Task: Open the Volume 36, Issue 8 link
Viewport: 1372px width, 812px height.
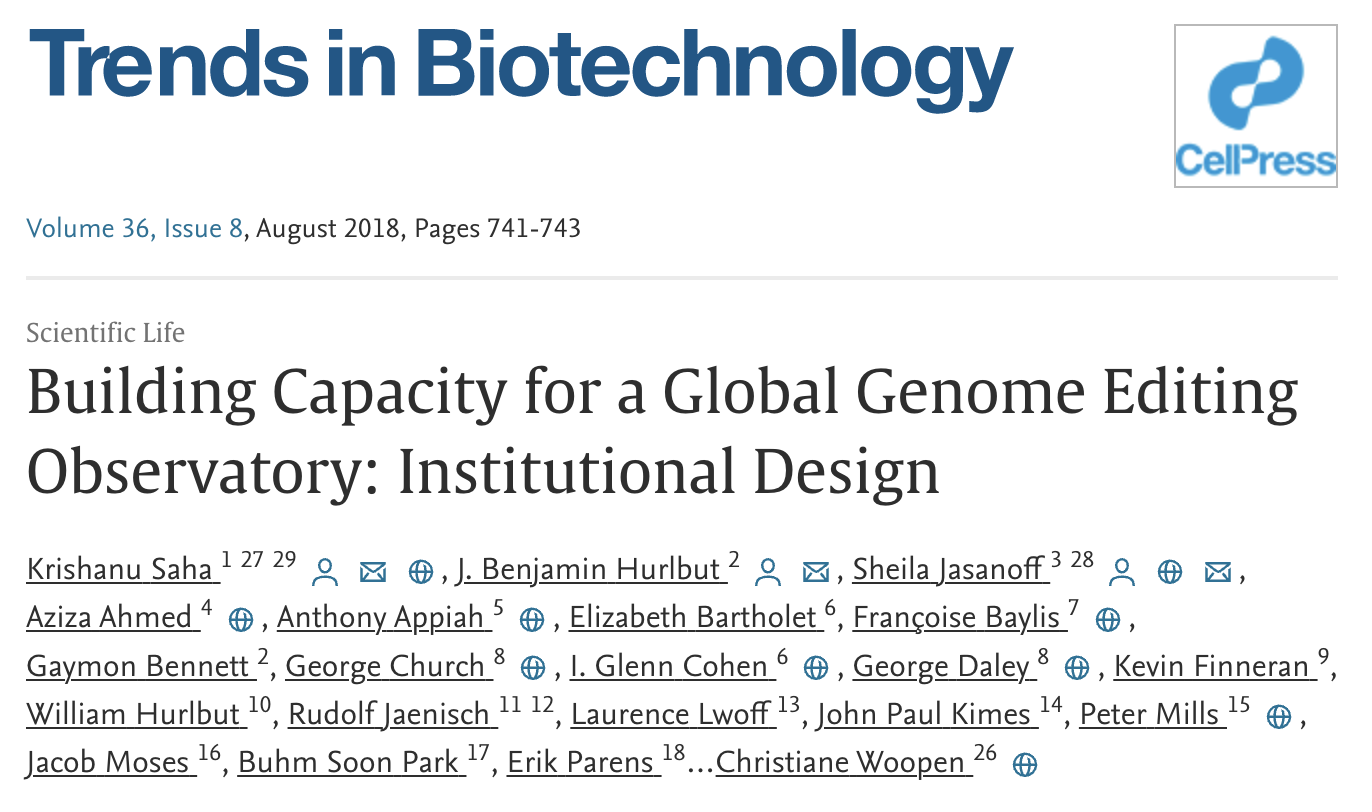Action: [135, 229]
